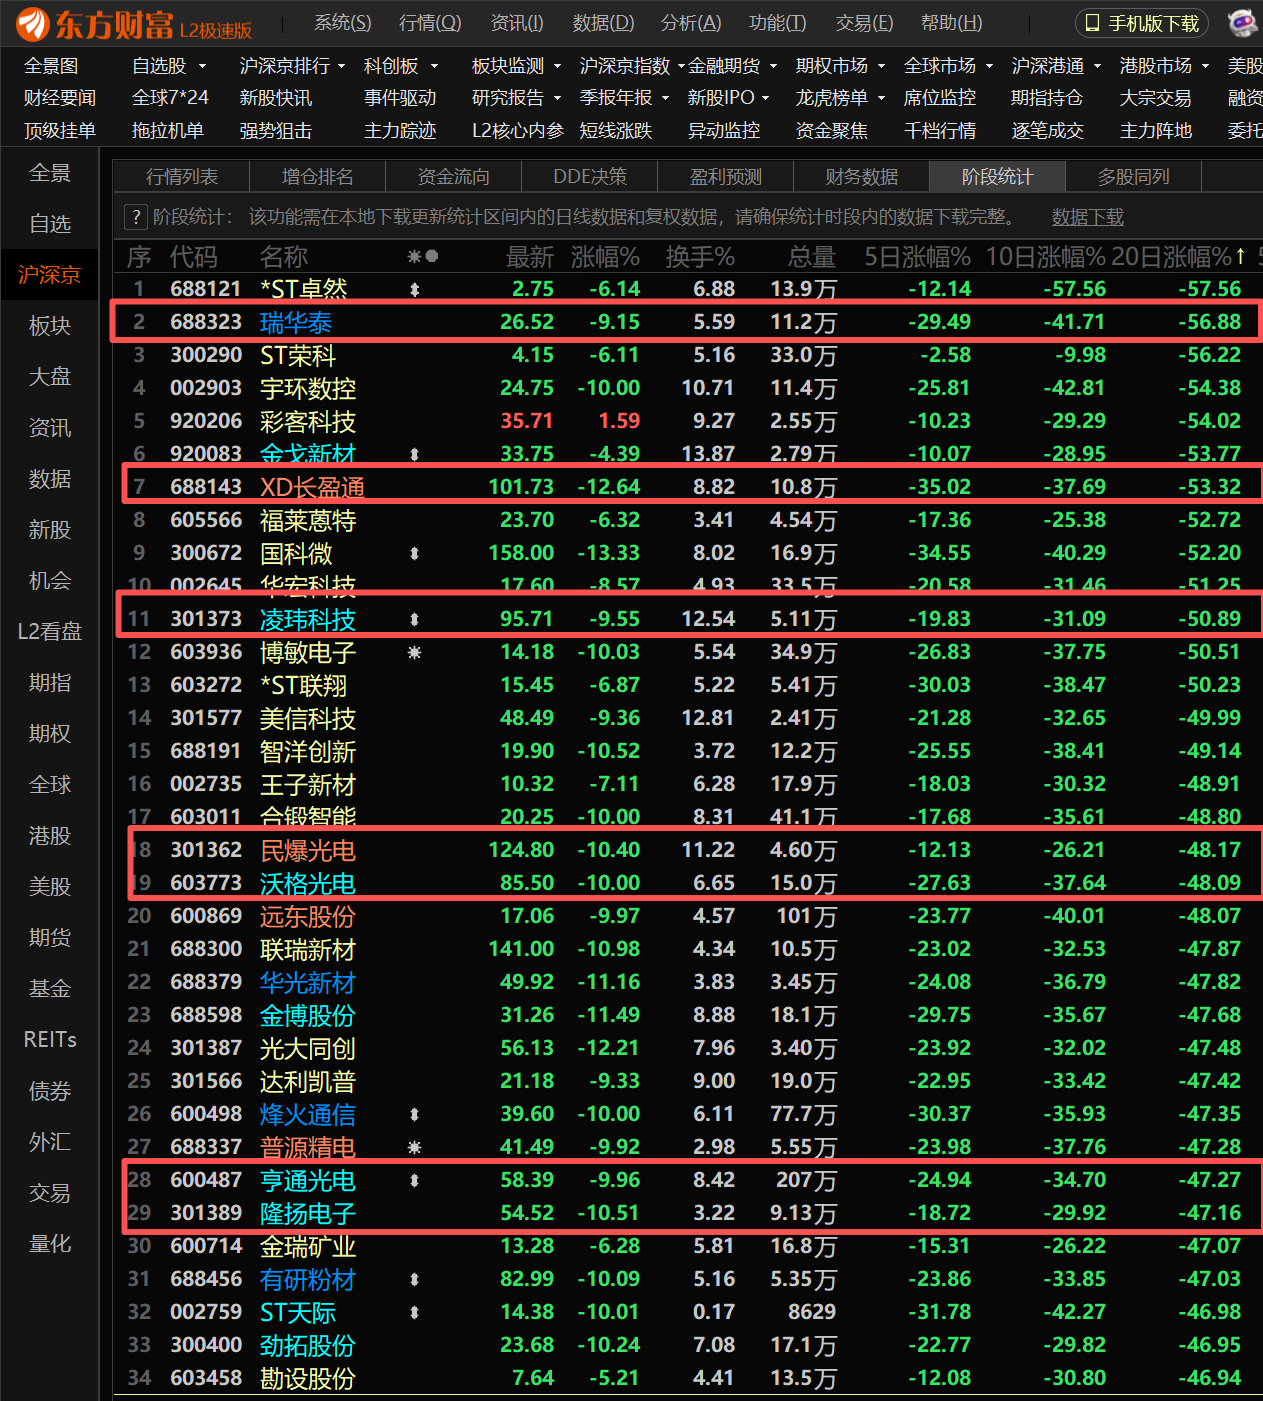
Task: Open the 龙虎榜单 dropdown arrow
Action: click(x=881, y=99)
